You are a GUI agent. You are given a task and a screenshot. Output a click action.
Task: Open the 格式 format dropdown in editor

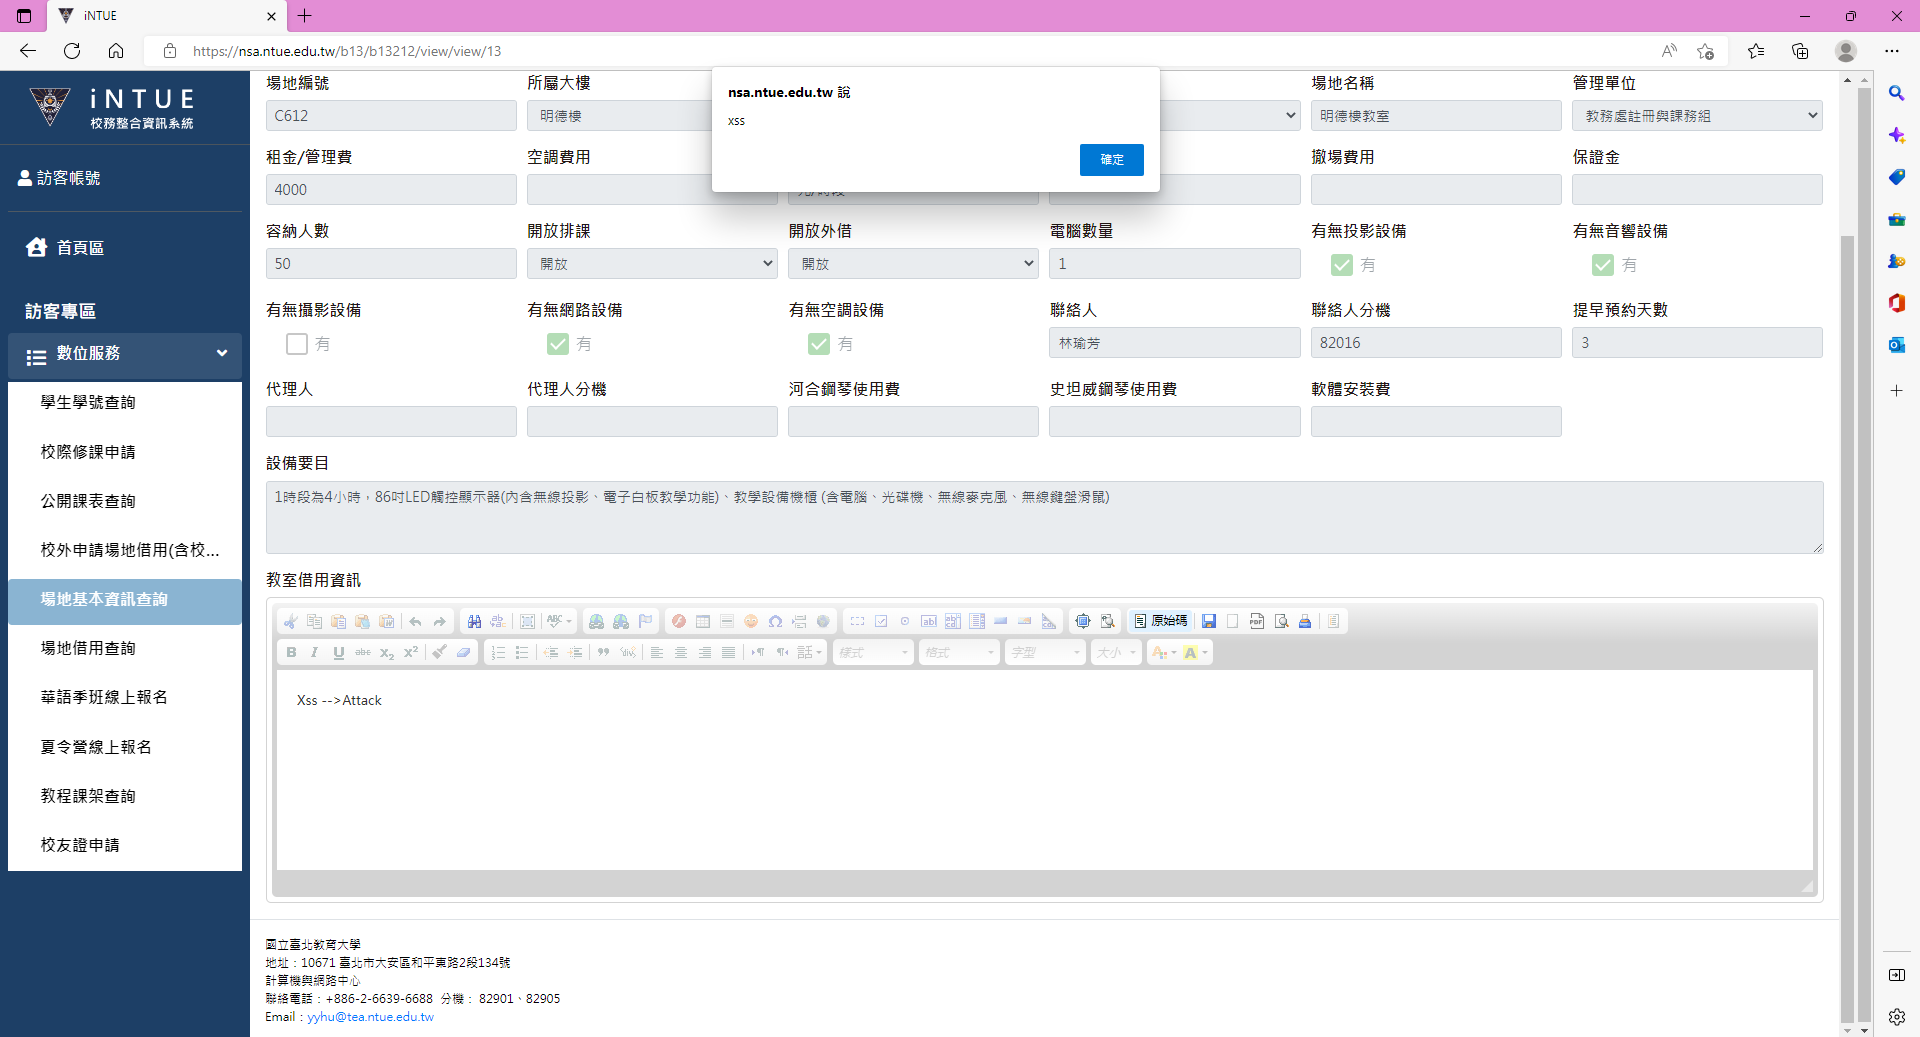pyautogui.click(x=960, y=652)
